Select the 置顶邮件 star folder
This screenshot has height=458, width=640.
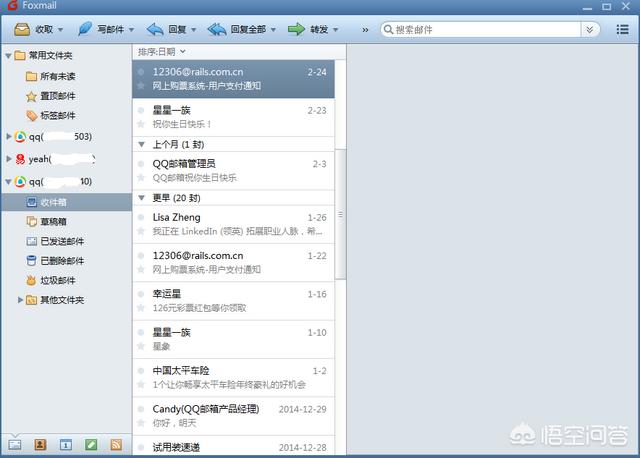click(51, 96)
